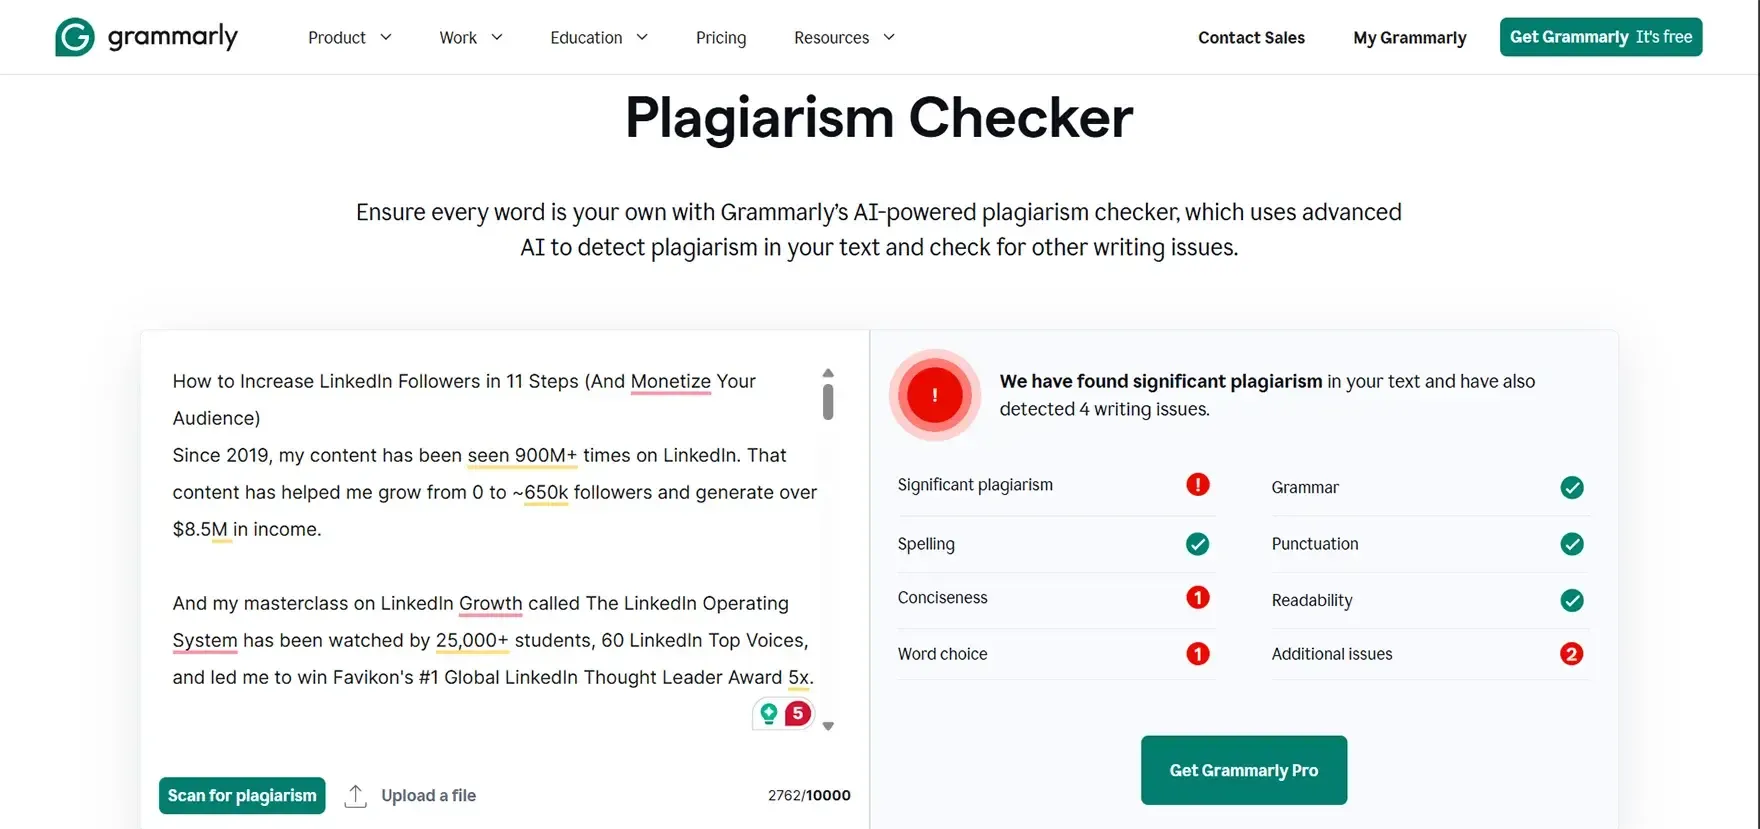Click the Conciseness issue count badge
1760x829 pixels.
1197,598
